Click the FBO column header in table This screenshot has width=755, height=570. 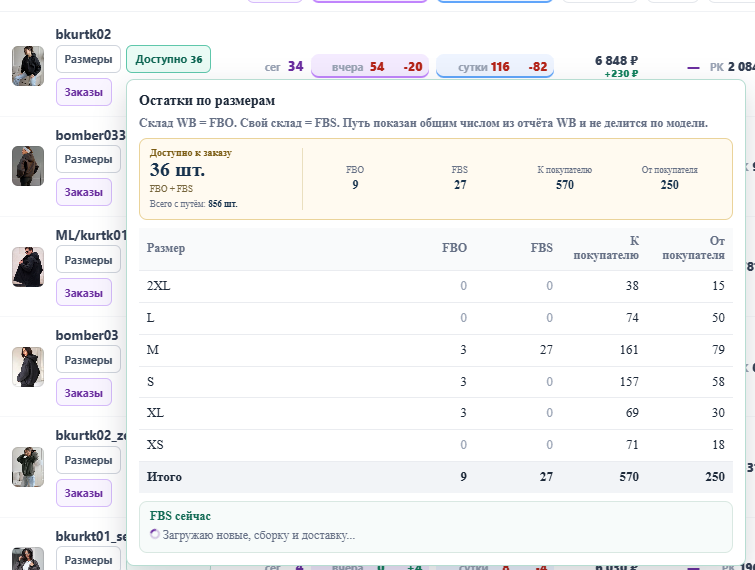click(x=455, y=248)
